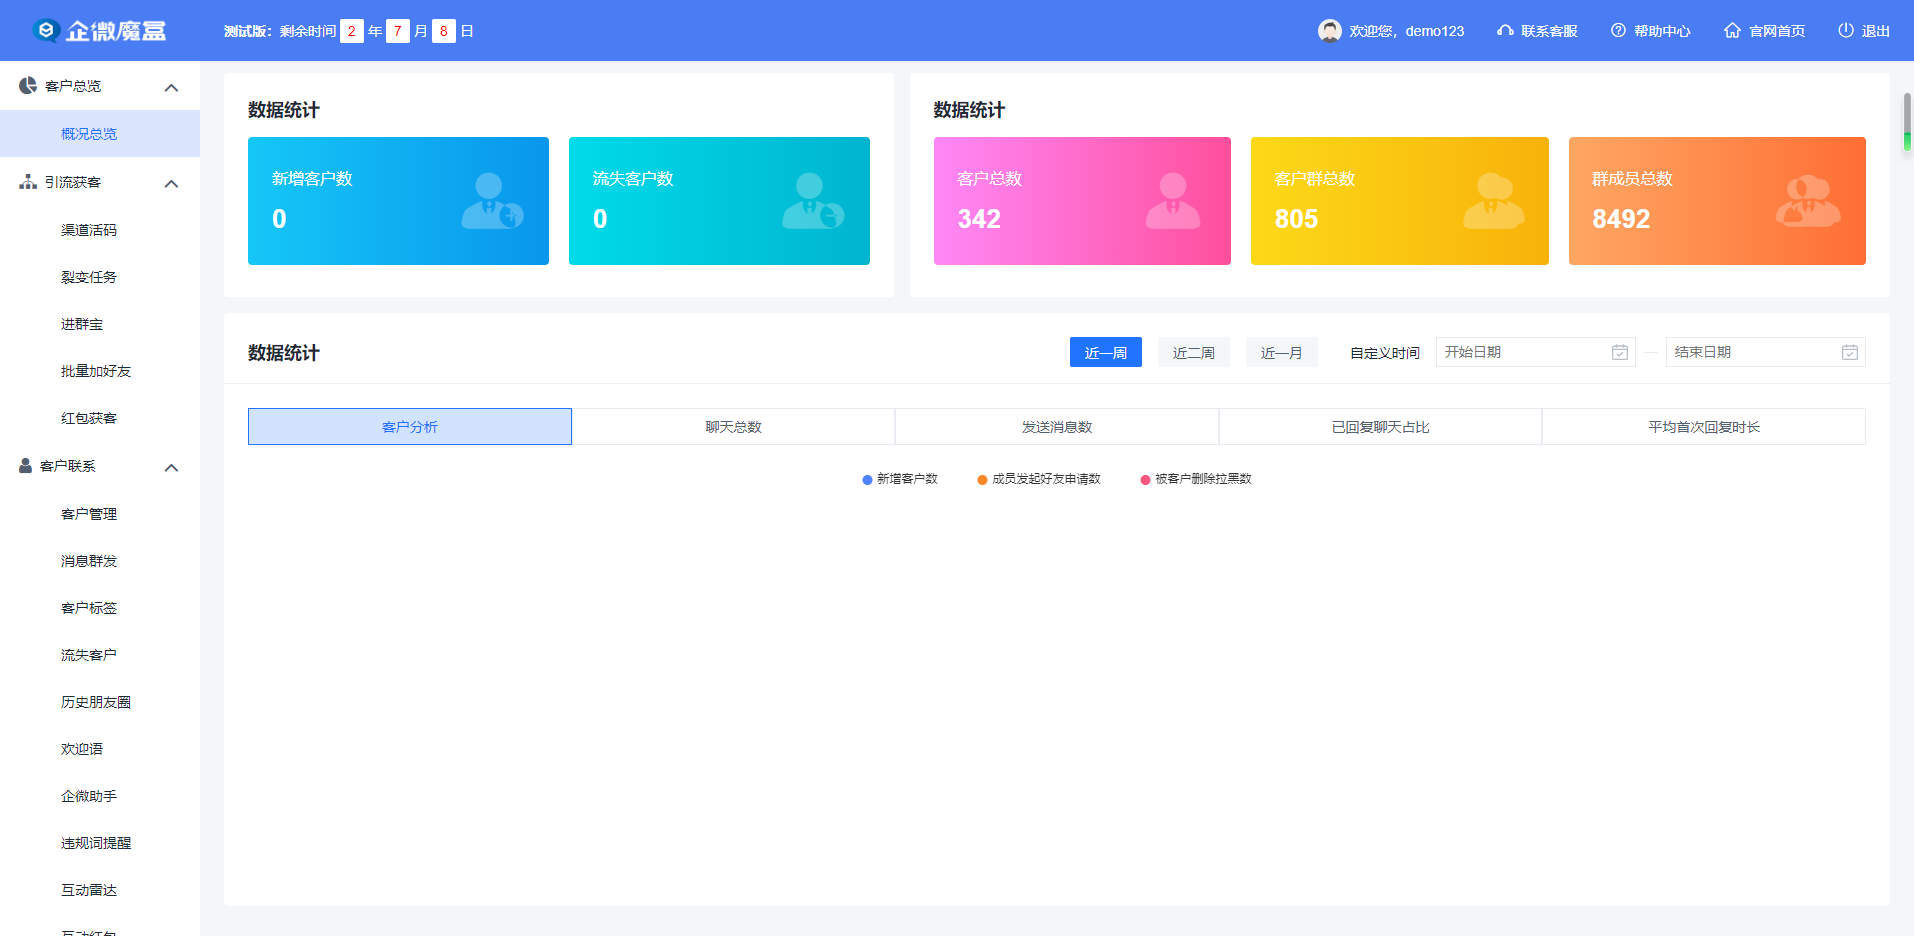This screenshot has height=936, width=1914.
Task: Toggle the 被客户删除拉黑数 legend series
Action: click(1196, 479)
